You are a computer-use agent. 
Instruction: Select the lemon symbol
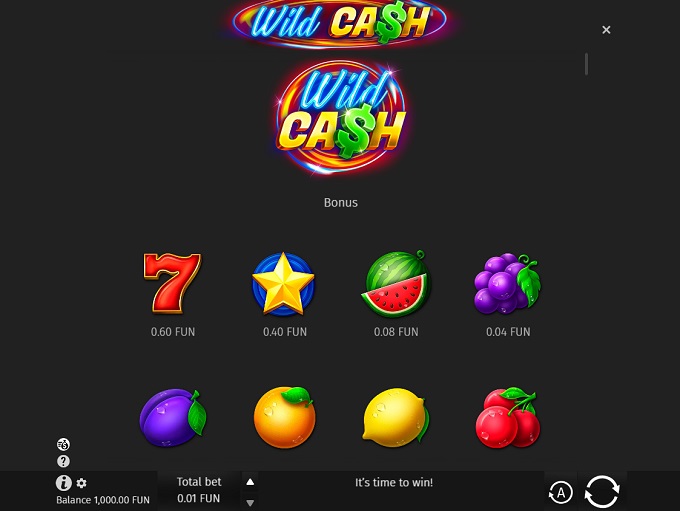tap(396, 417)
